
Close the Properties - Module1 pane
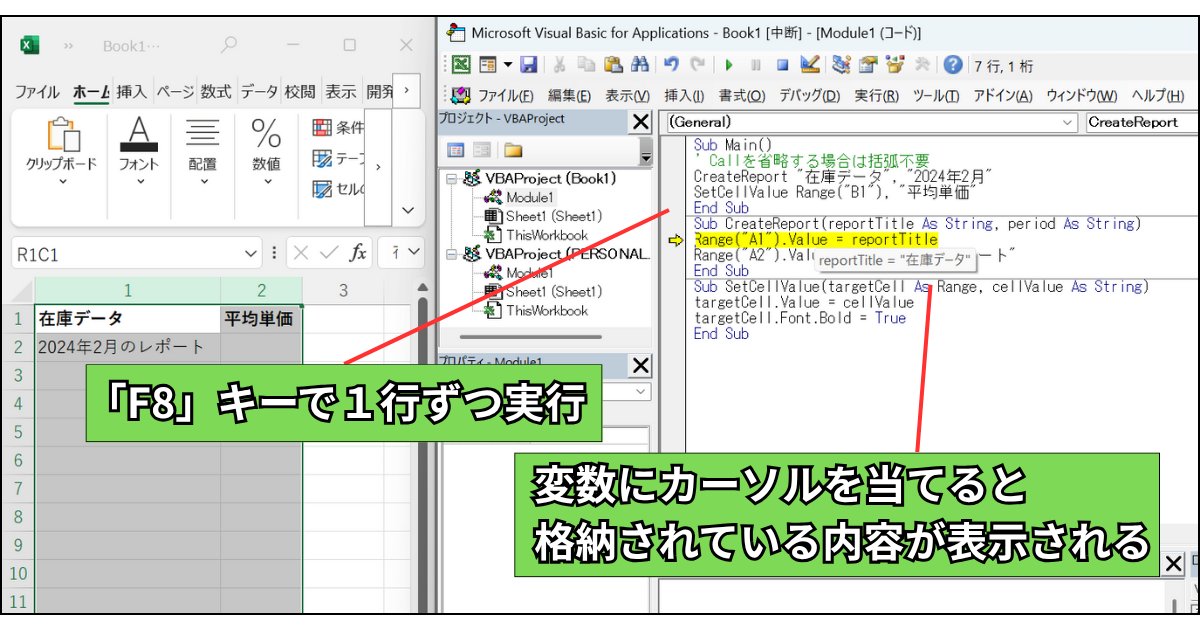tap(640, 365)
